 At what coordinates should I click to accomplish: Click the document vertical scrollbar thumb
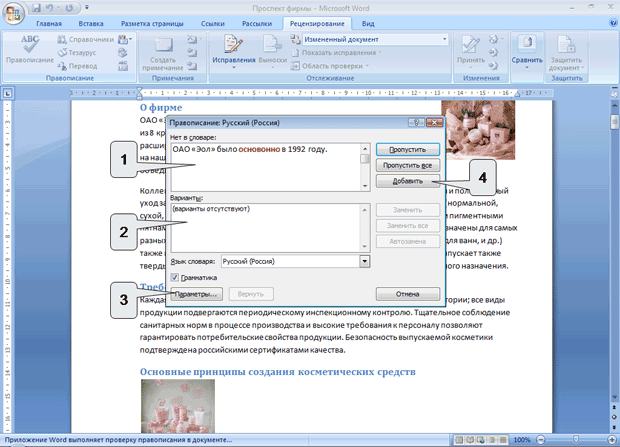pos(614,121)
